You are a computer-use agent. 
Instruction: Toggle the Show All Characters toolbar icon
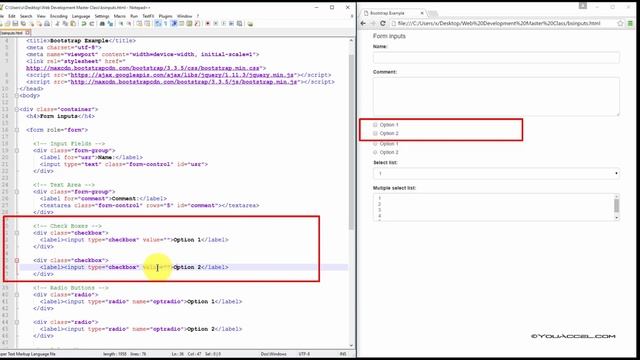[x=165, y=24]
